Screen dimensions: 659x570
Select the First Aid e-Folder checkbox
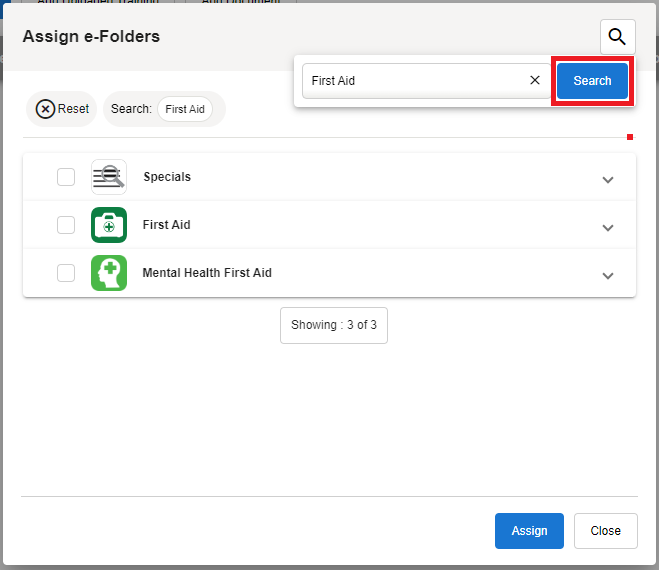click(x=66, y=225)
